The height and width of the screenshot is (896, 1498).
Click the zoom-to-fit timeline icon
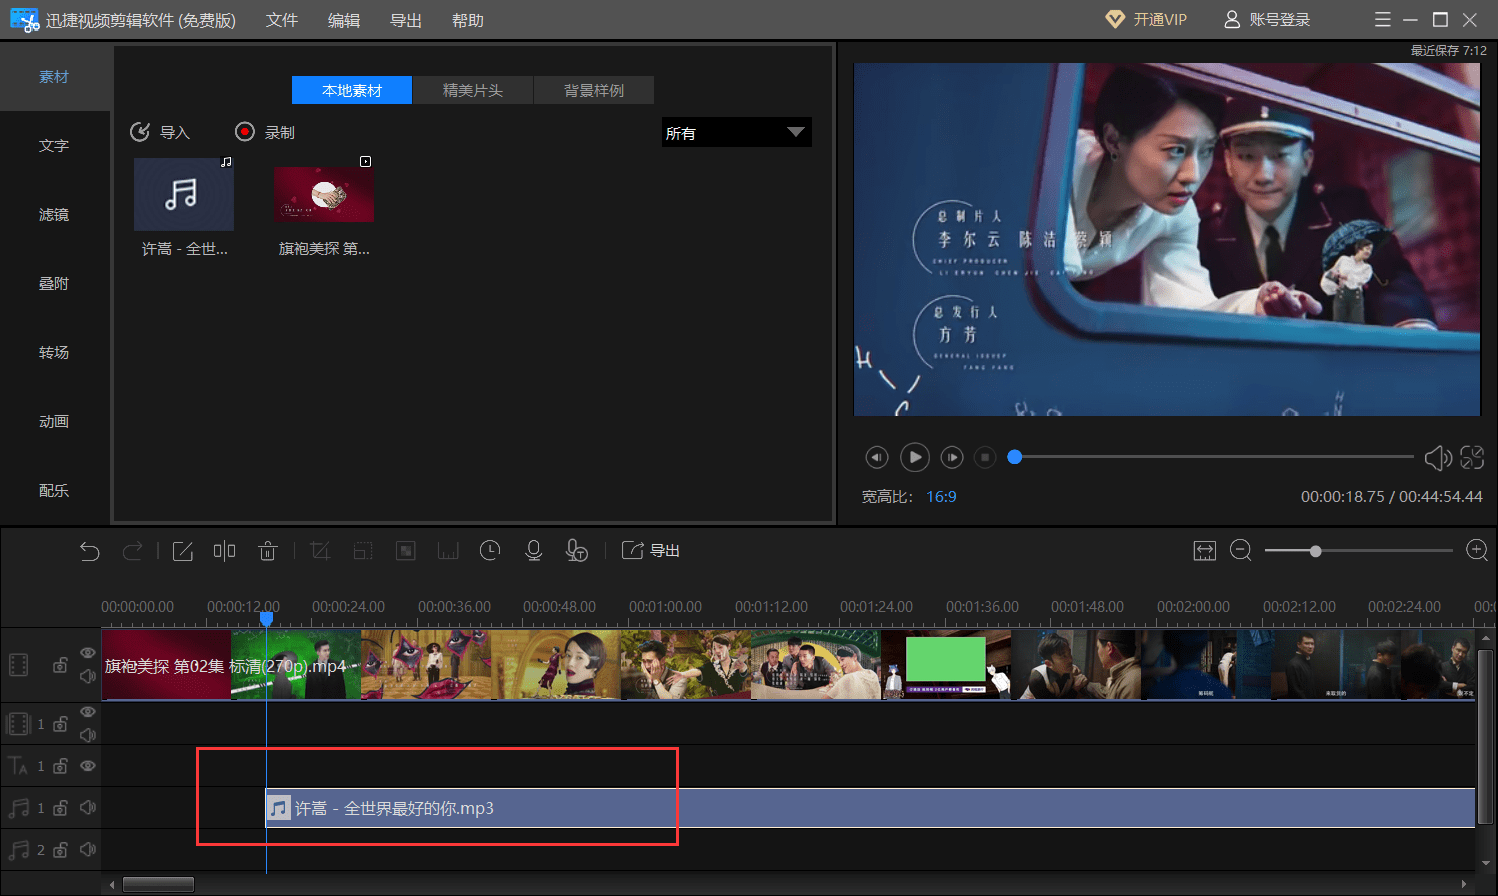[1204, 551]
